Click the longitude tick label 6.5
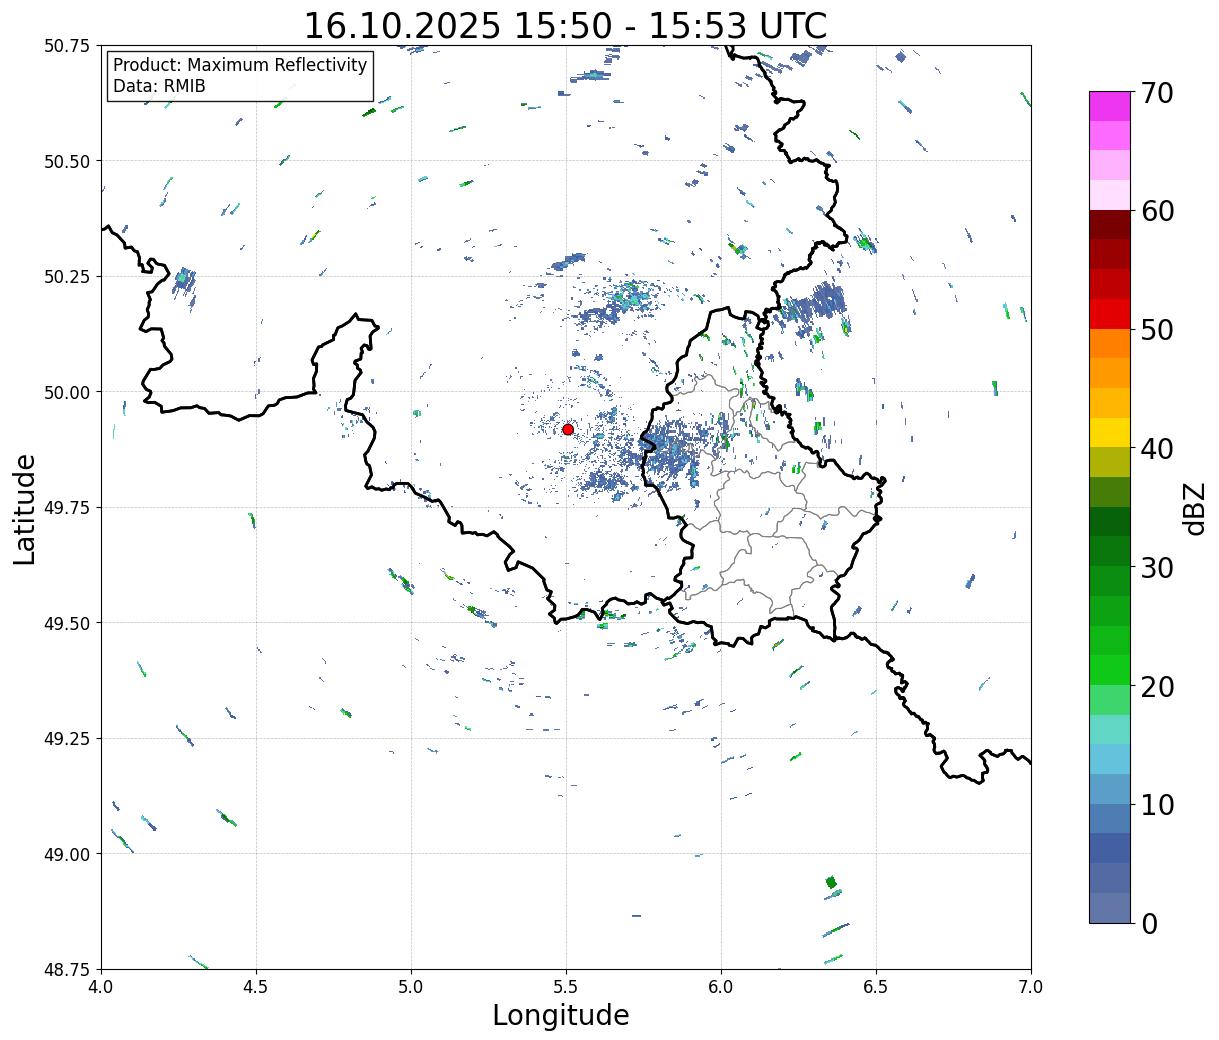The image size is (1219, 1040). click(x=876, y=986)
